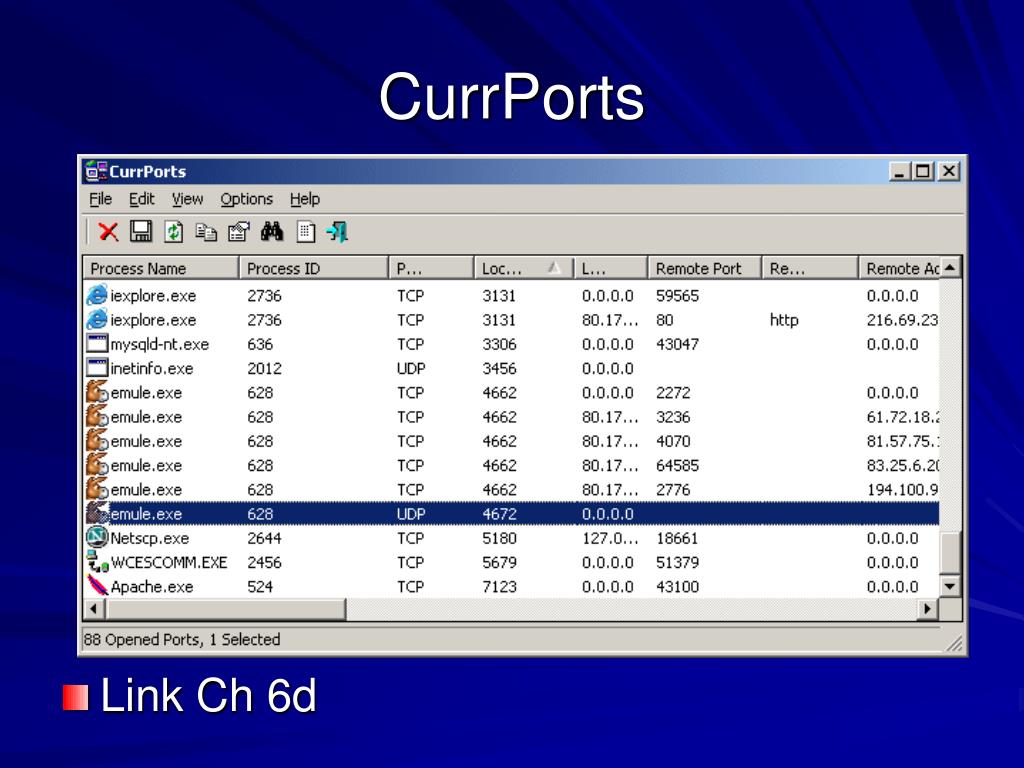Sort by Process ID column header
Viewport: 1024px width, 768px height.
(313, 268)
